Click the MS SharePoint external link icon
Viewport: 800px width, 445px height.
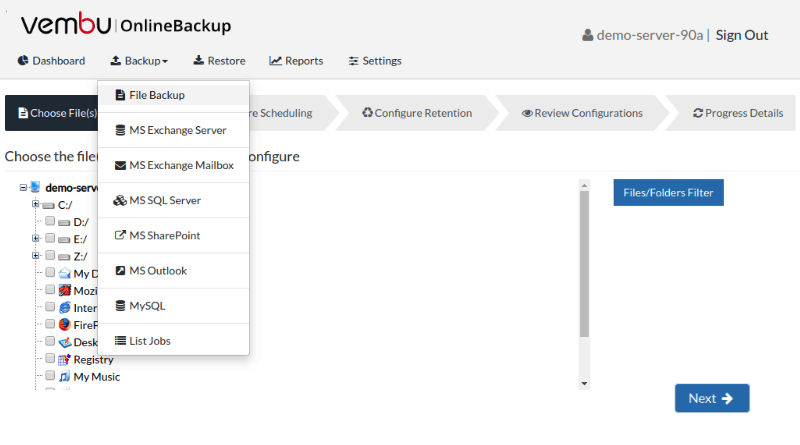pyautogui.click(x=120, y=235)
